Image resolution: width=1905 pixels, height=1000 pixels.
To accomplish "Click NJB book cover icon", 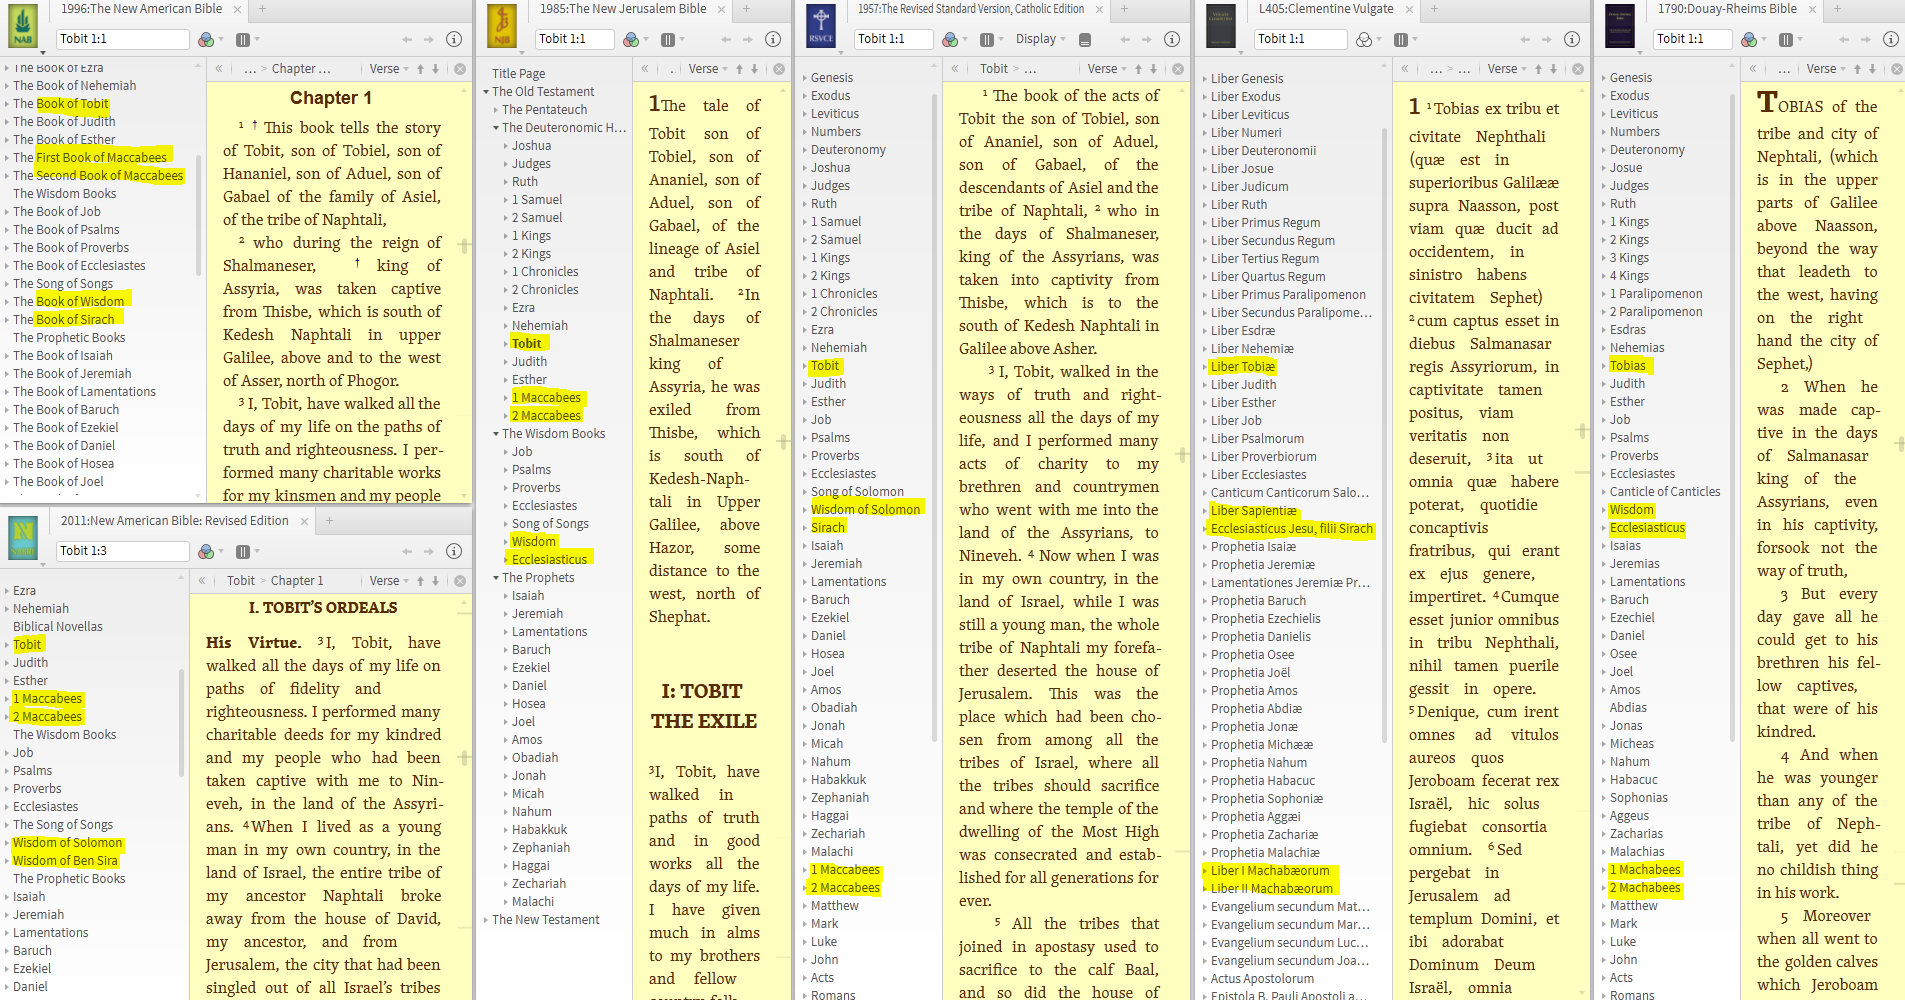I will point(502,26).
